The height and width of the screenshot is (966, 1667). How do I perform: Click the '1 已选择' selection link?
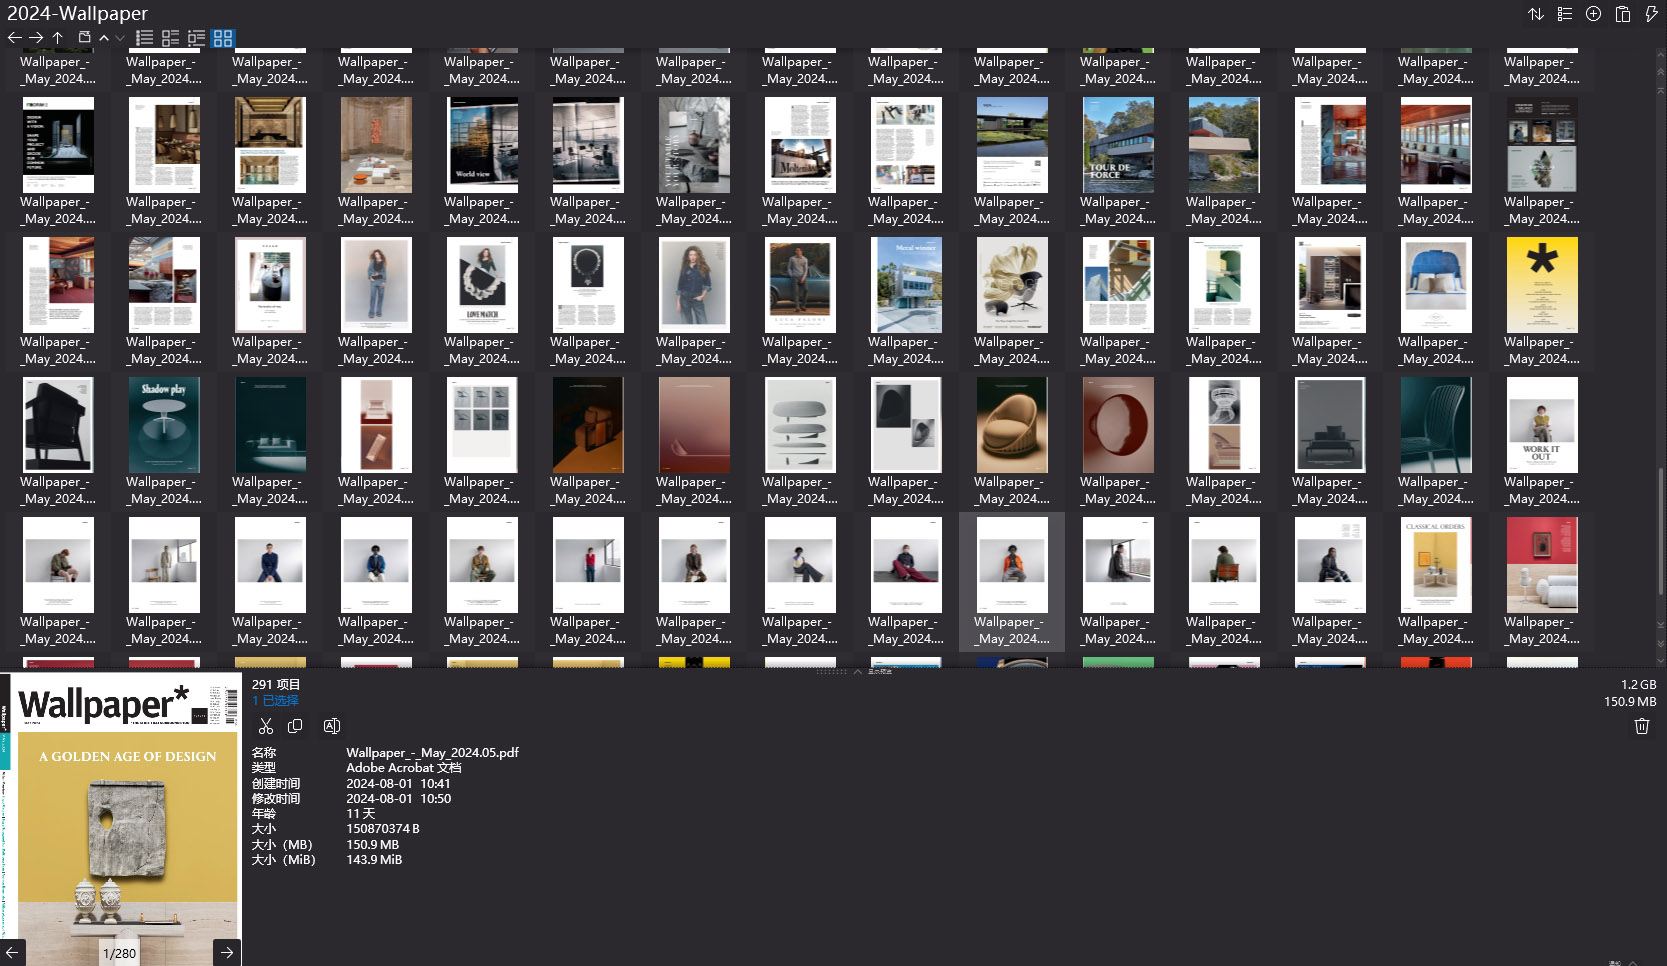[275, 700]
